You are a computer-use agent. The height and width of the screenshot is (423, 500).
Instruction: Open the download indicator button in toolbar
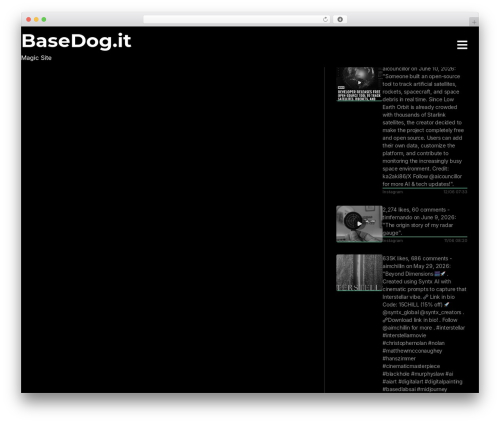pyautogui.click(x=340, y=19)
